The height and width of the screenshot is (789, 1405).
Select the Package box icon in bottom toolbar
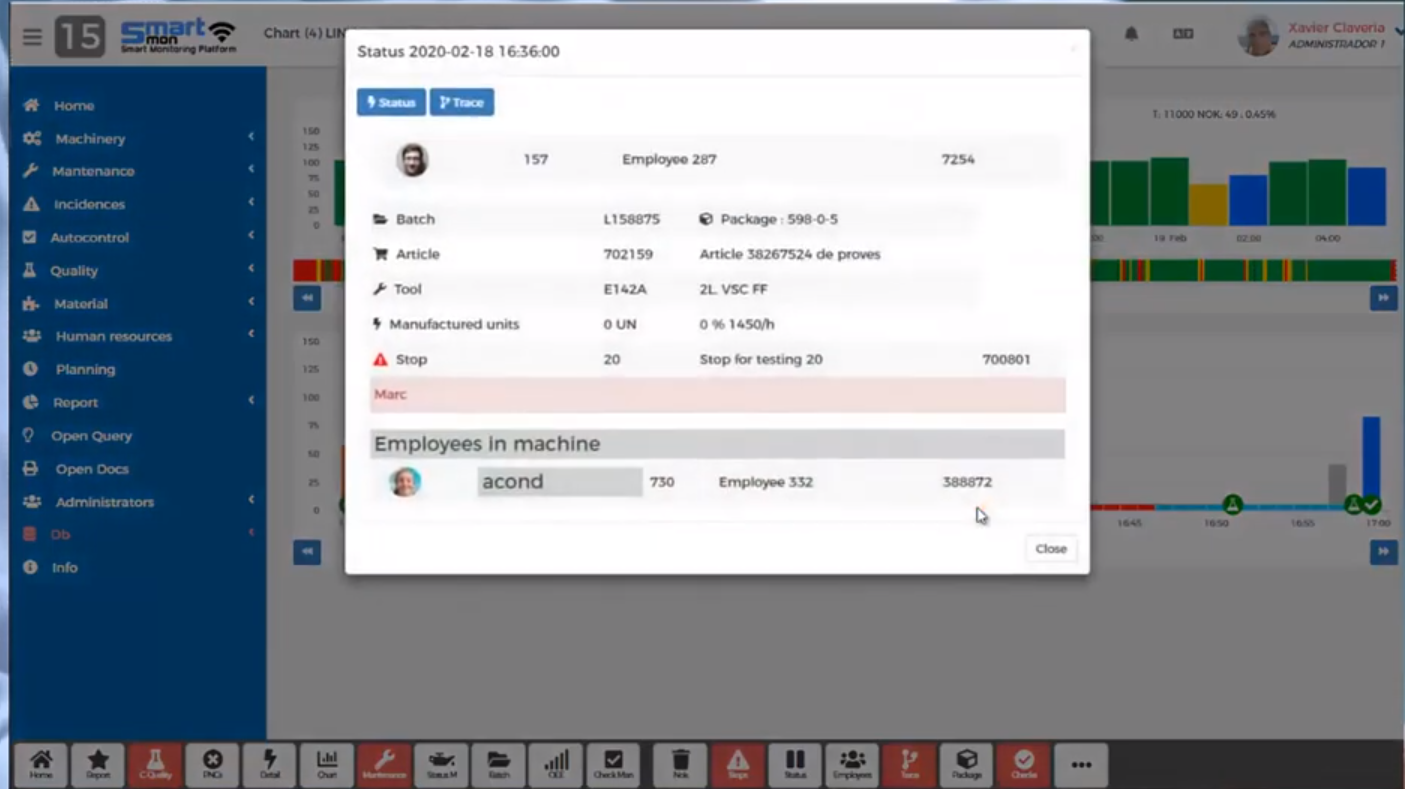[x=966, y=765]
